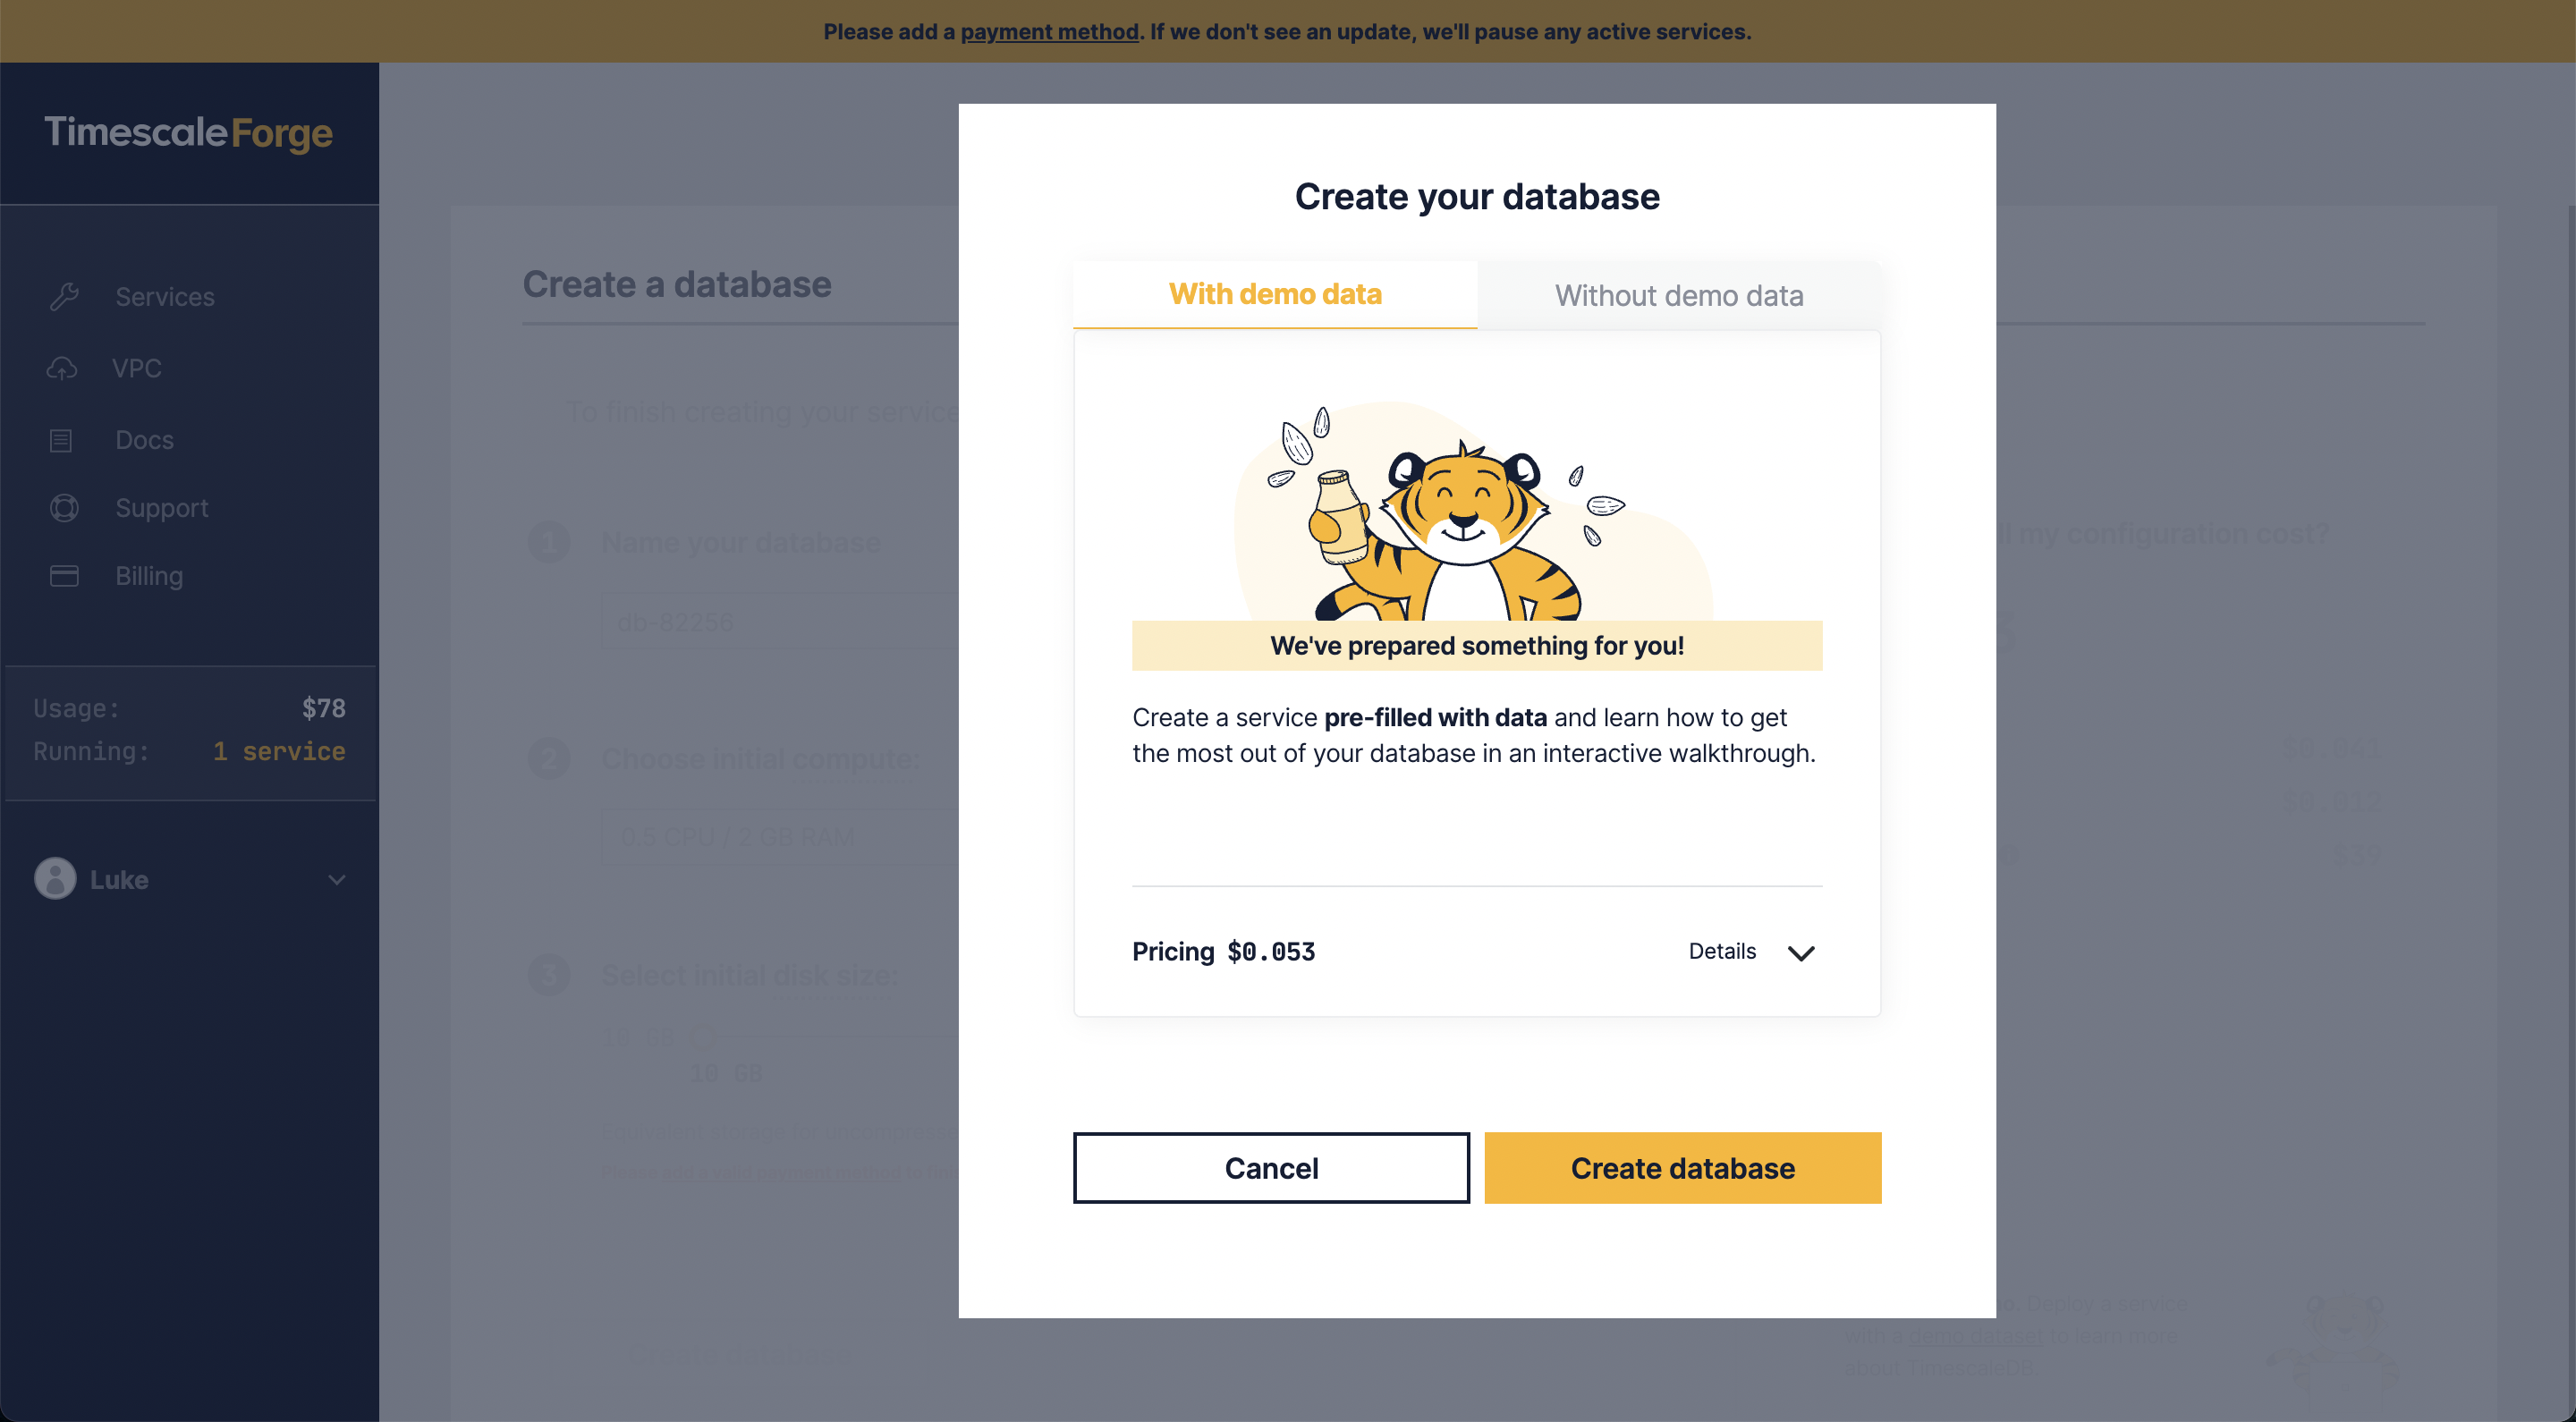Image resolution: width=2576 pixels, height=1422 pixels.
Task: Select the Services wrench icon in sidebar
Action: (63, 296)
